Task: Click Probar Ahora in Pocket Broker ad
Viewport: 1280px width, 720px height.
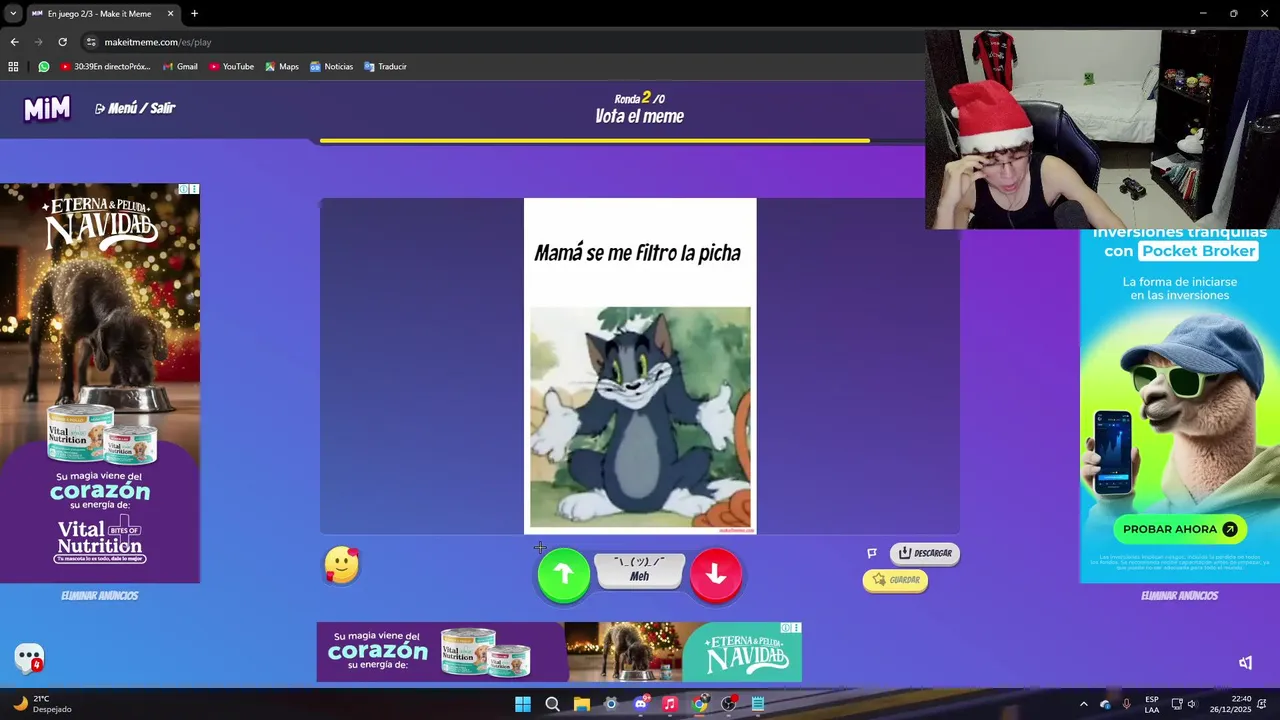Action: tap(1180, 529)
